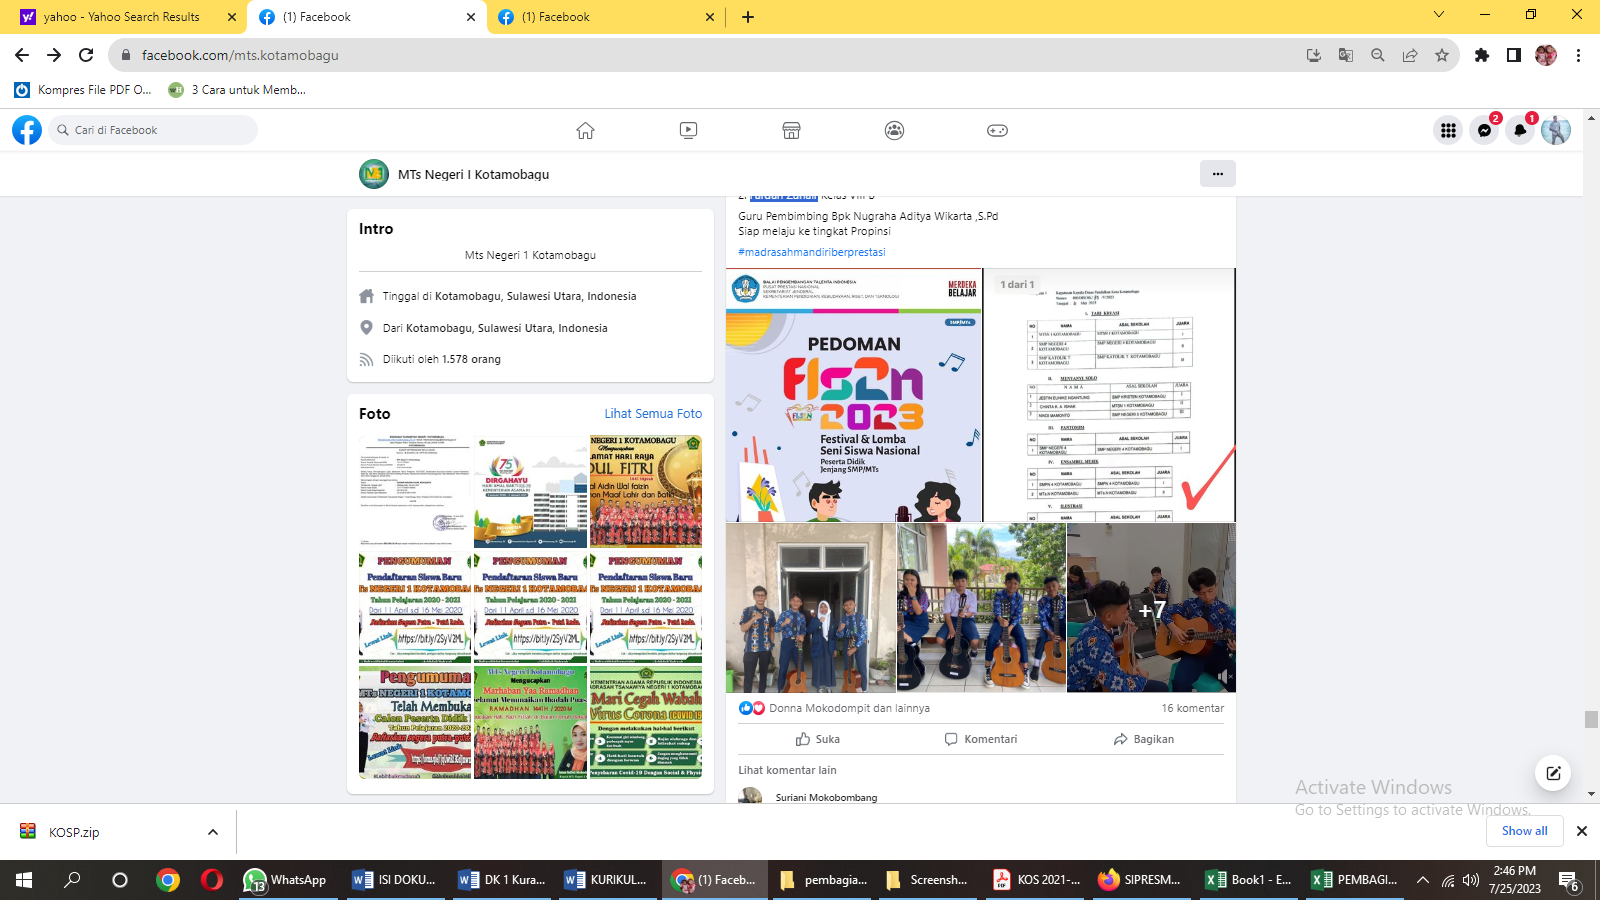Expand the KOSP.zip download options arrow
This screenshot has height=900, width=1600.
point(212,832)
